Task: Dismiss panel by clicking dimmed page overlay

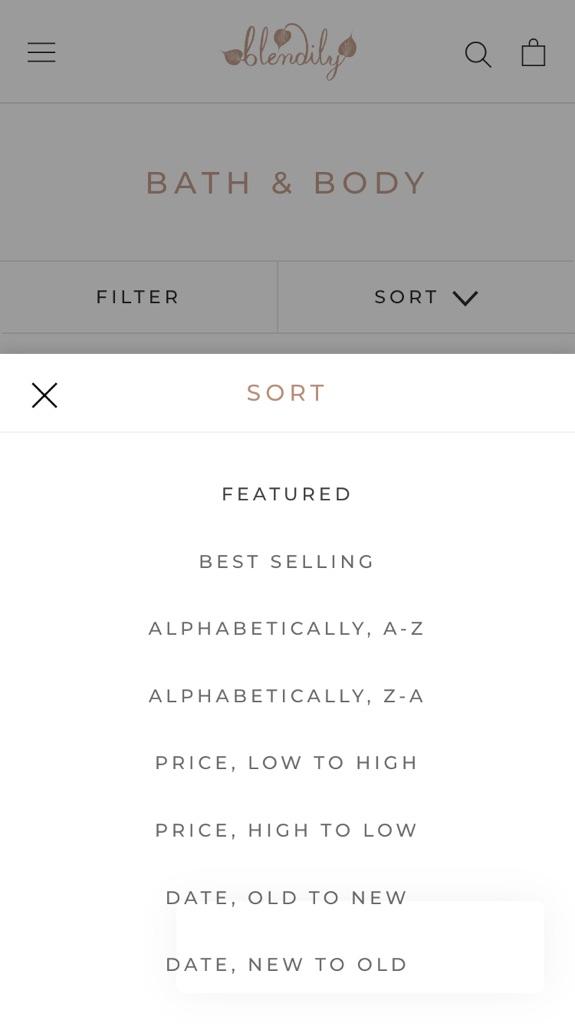Action: [x=288, y=216]
